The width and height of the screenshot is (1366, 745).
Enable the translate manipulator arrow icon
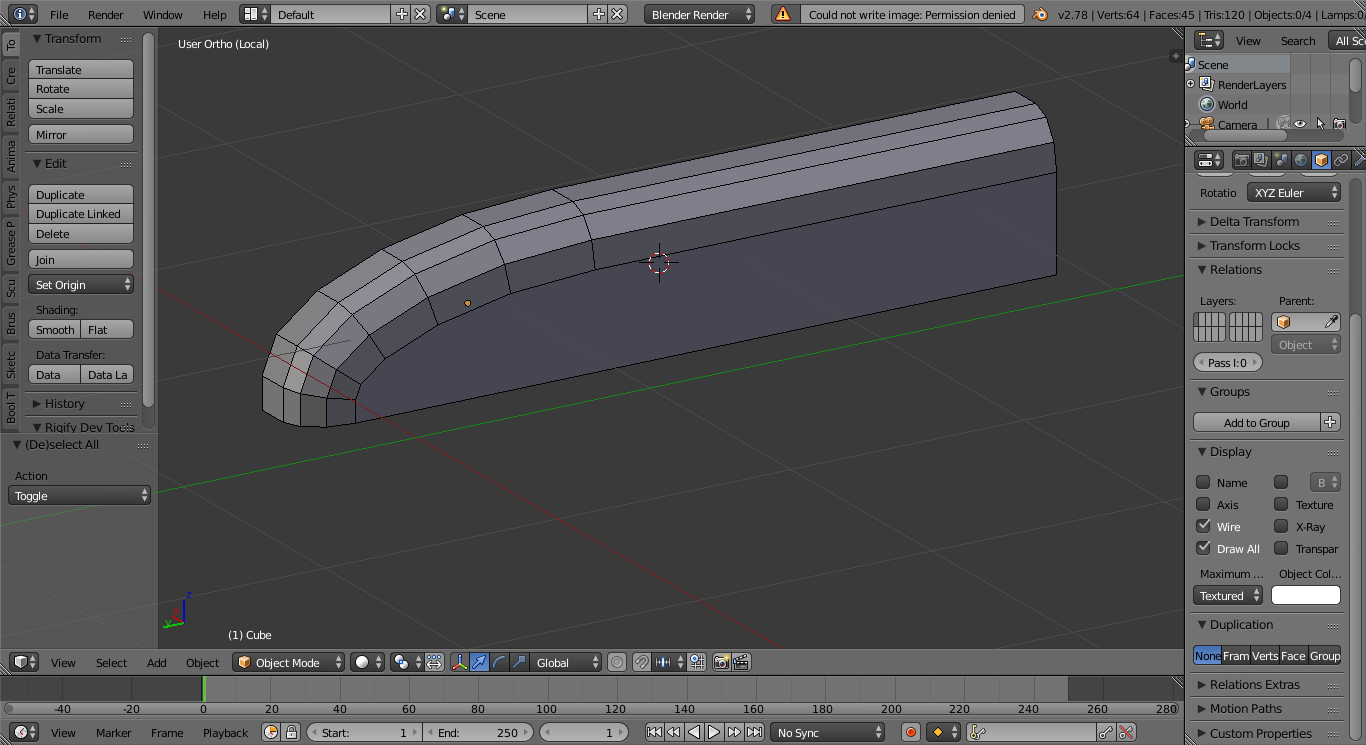click(479, 662)
